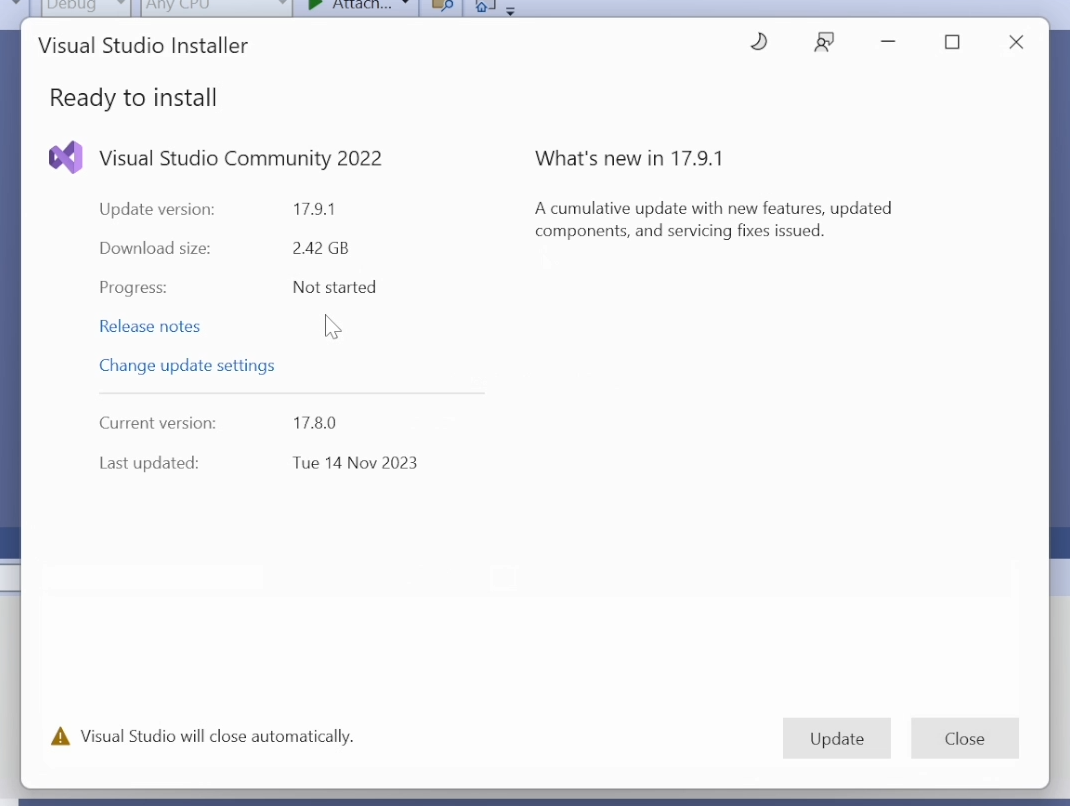Open toolbar overflow options arrow in Visual Studio
The width and height of the screenshot is (1070, 806).
[510, 10]
